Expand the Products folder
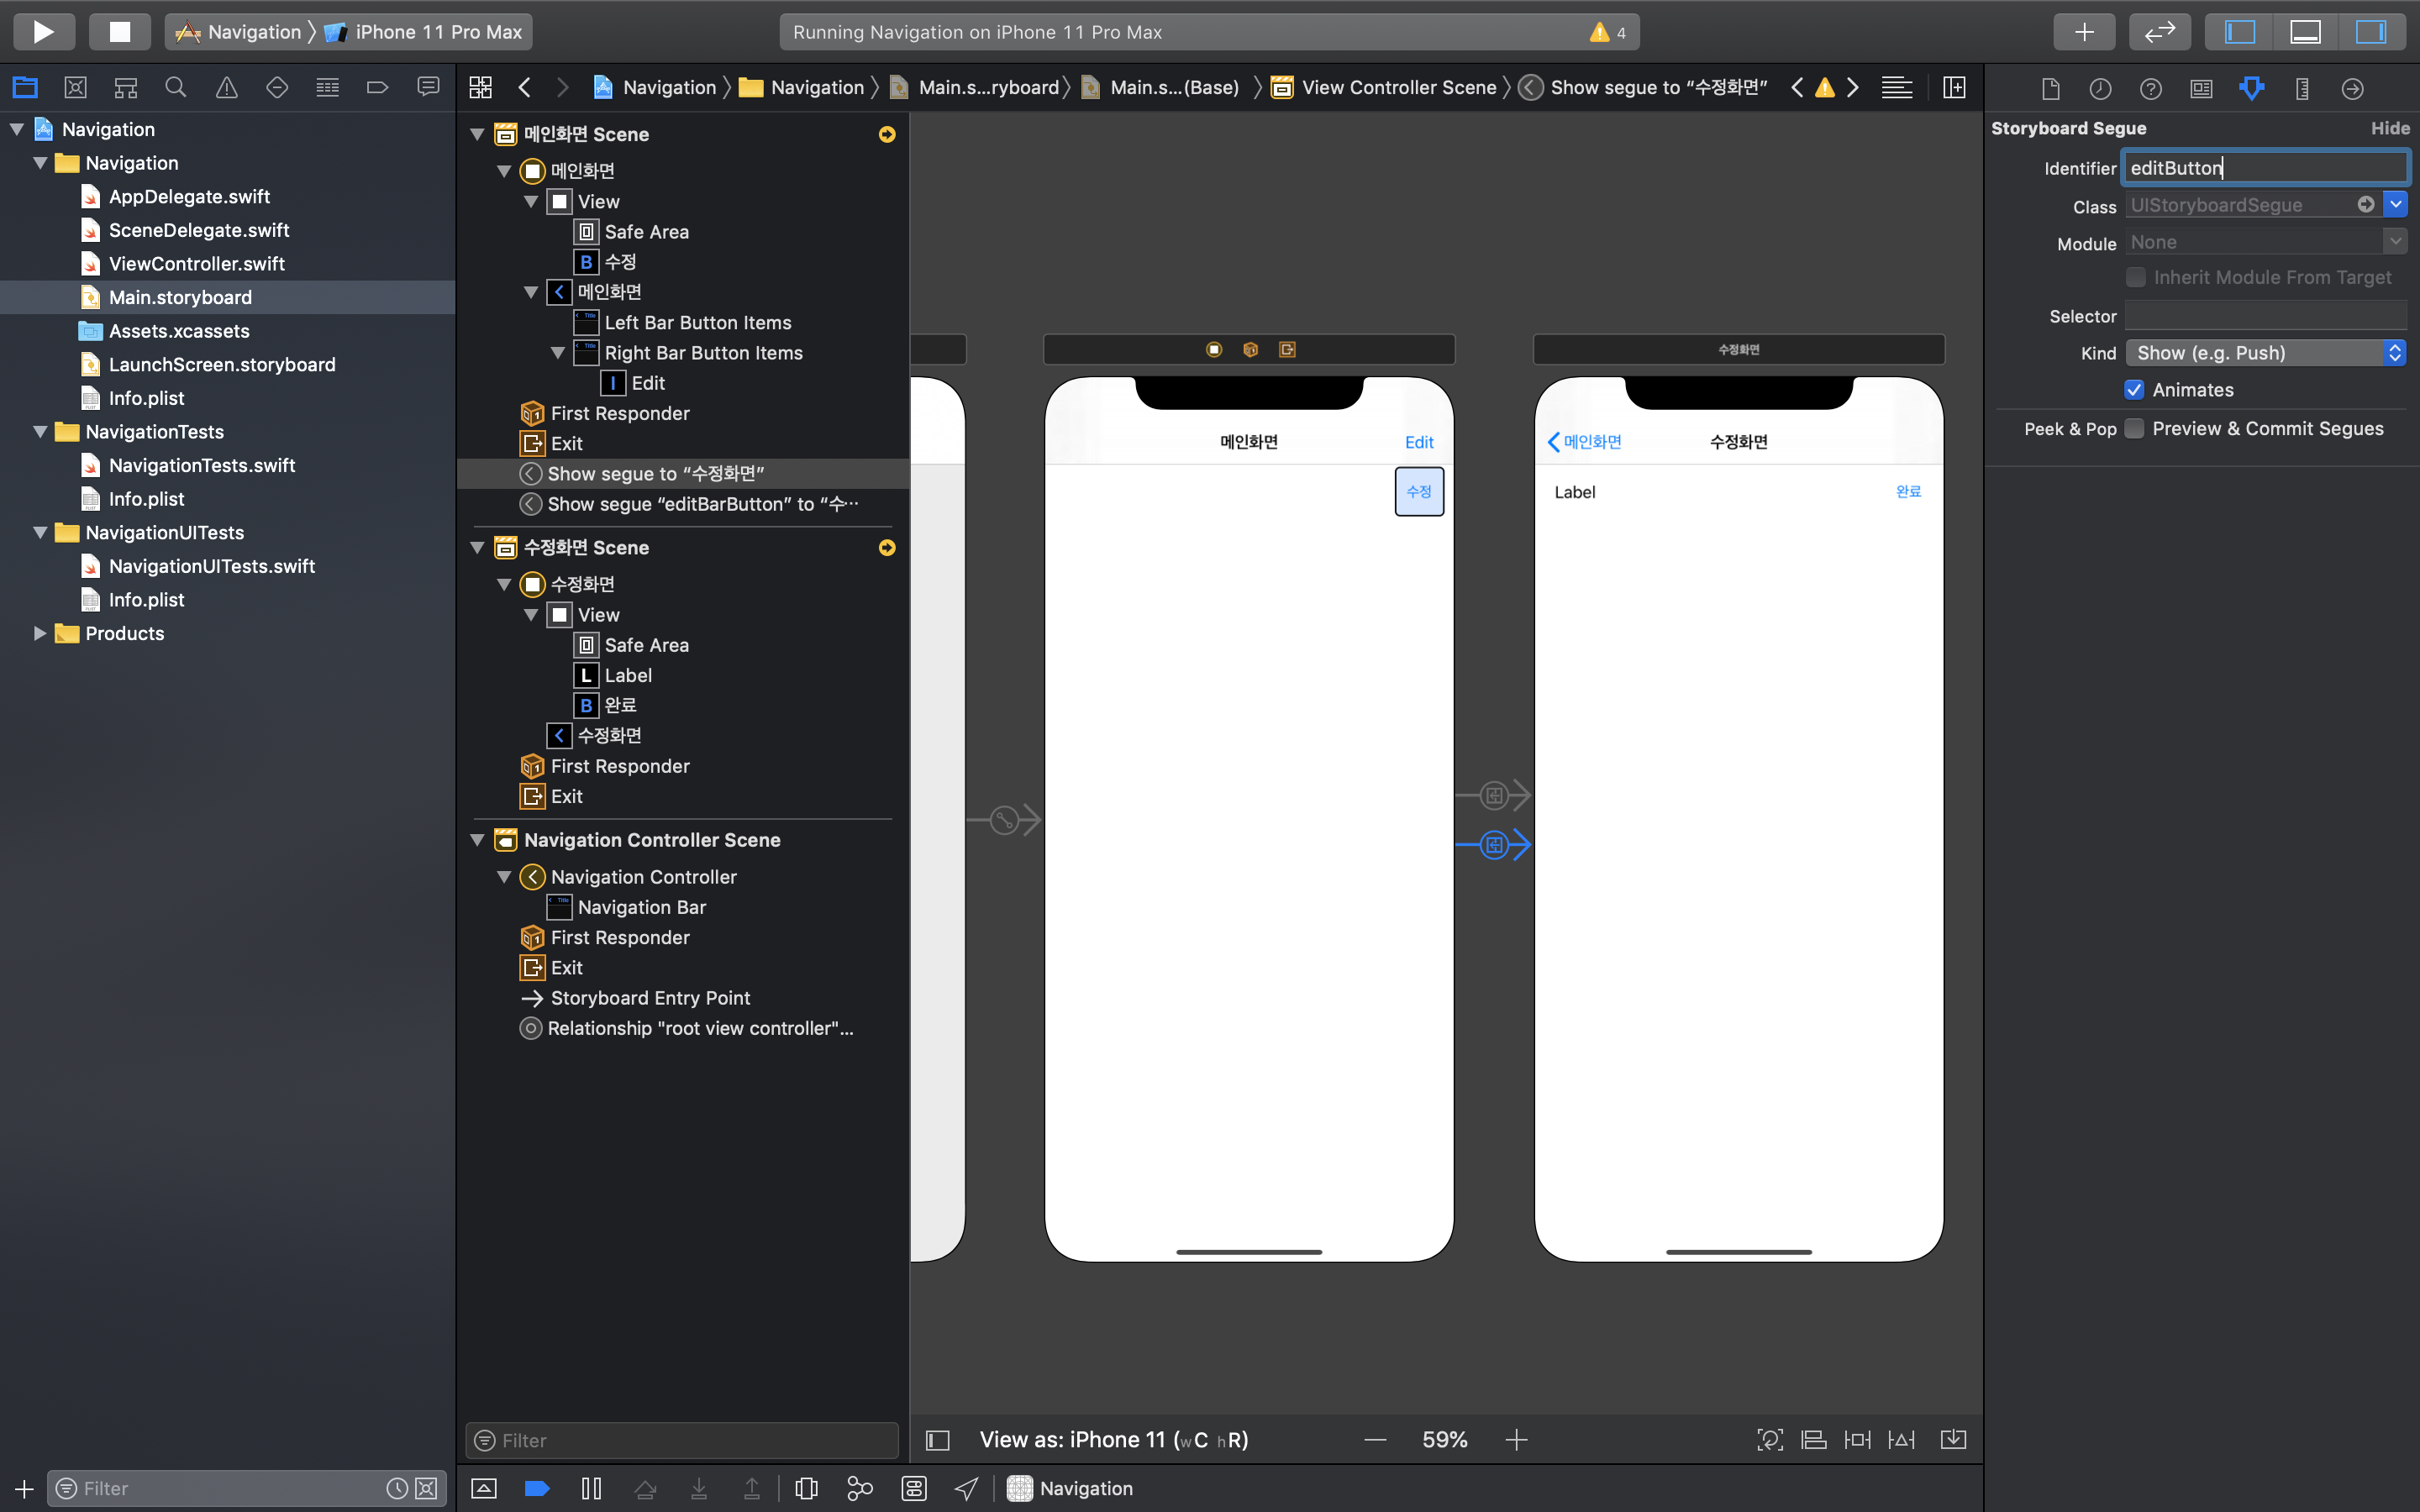Screen dimensions: 2420x1512 [40, 633]
